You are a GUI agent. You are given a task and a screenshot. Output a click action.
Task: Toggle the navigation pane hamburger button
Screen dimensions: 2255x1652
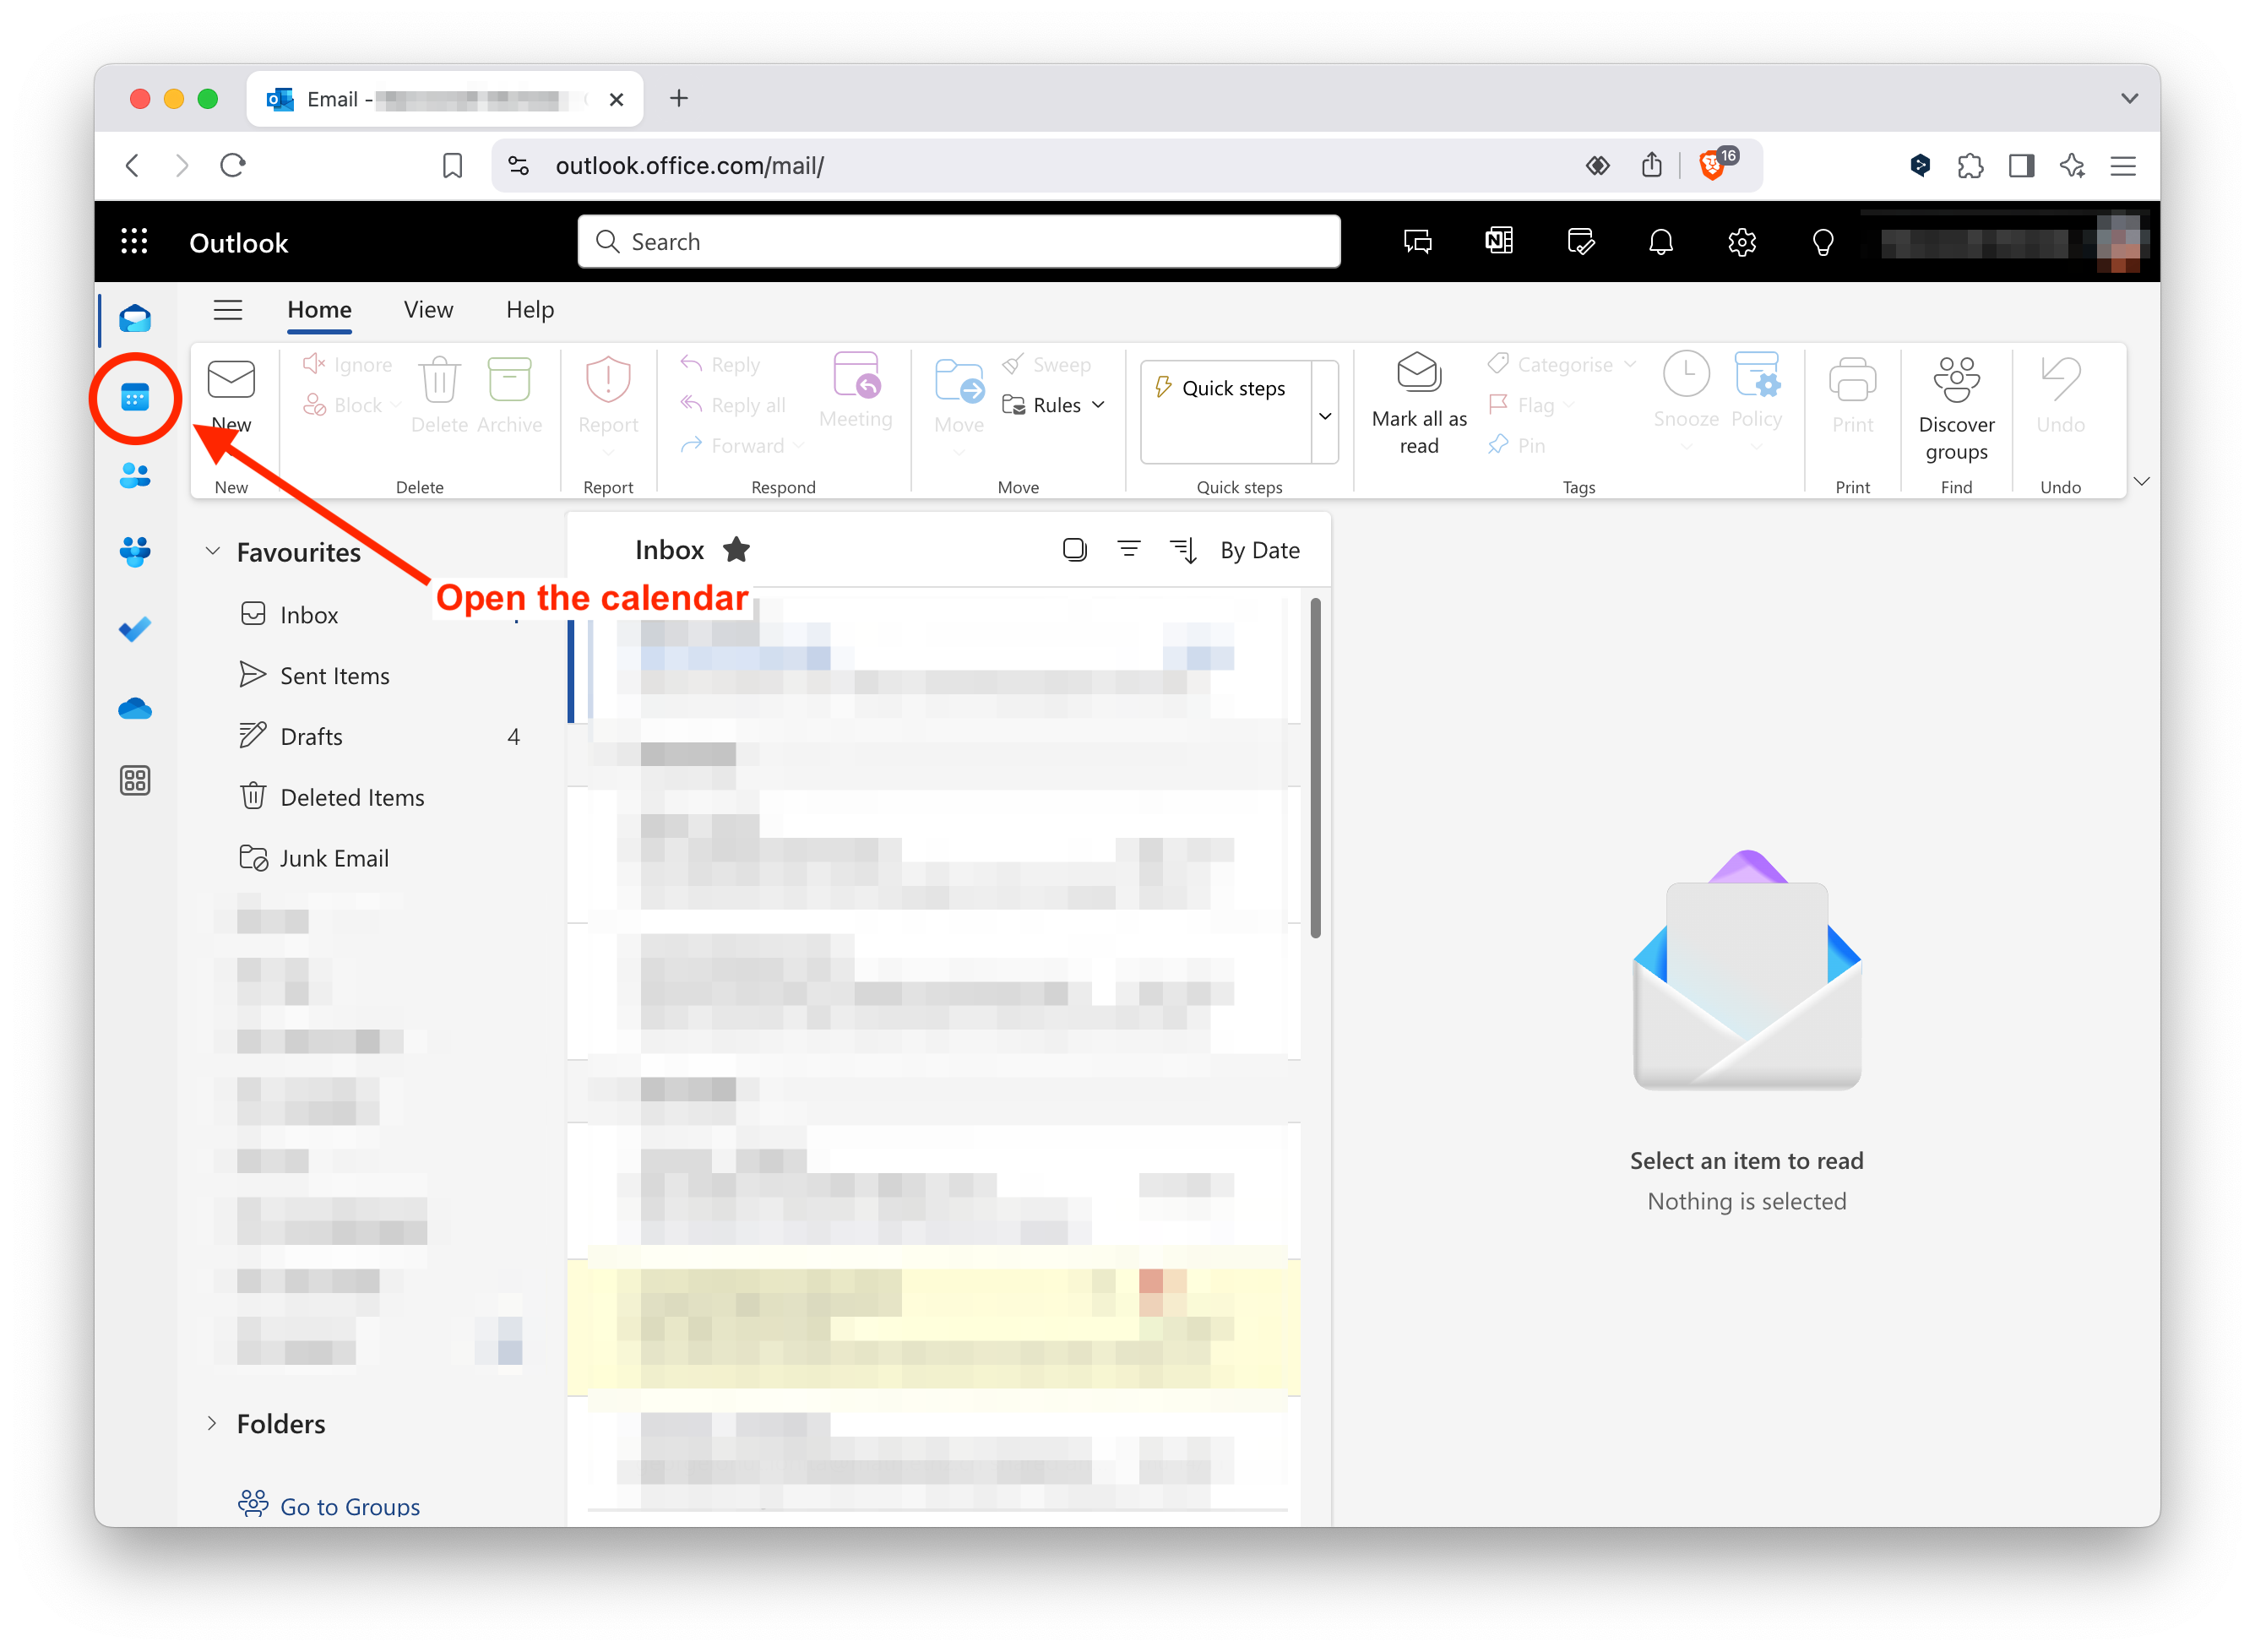[228, 310]
